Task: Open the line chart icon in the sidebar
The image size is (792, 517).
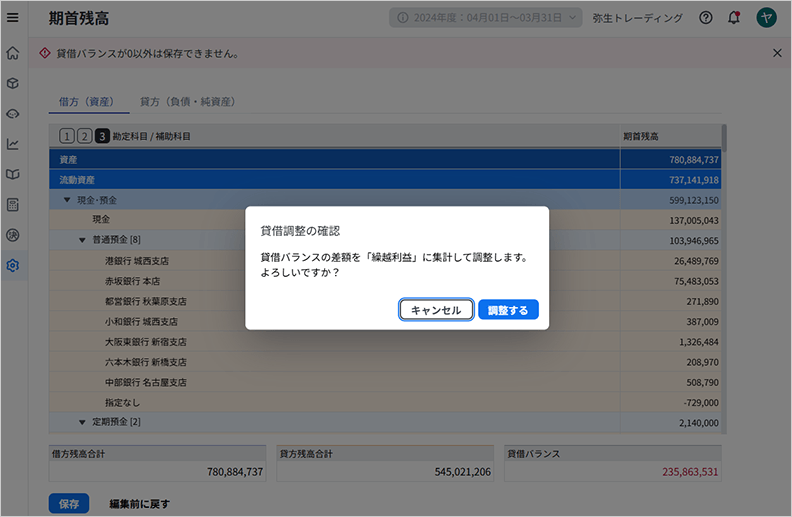Action: [x=13, y=144]
